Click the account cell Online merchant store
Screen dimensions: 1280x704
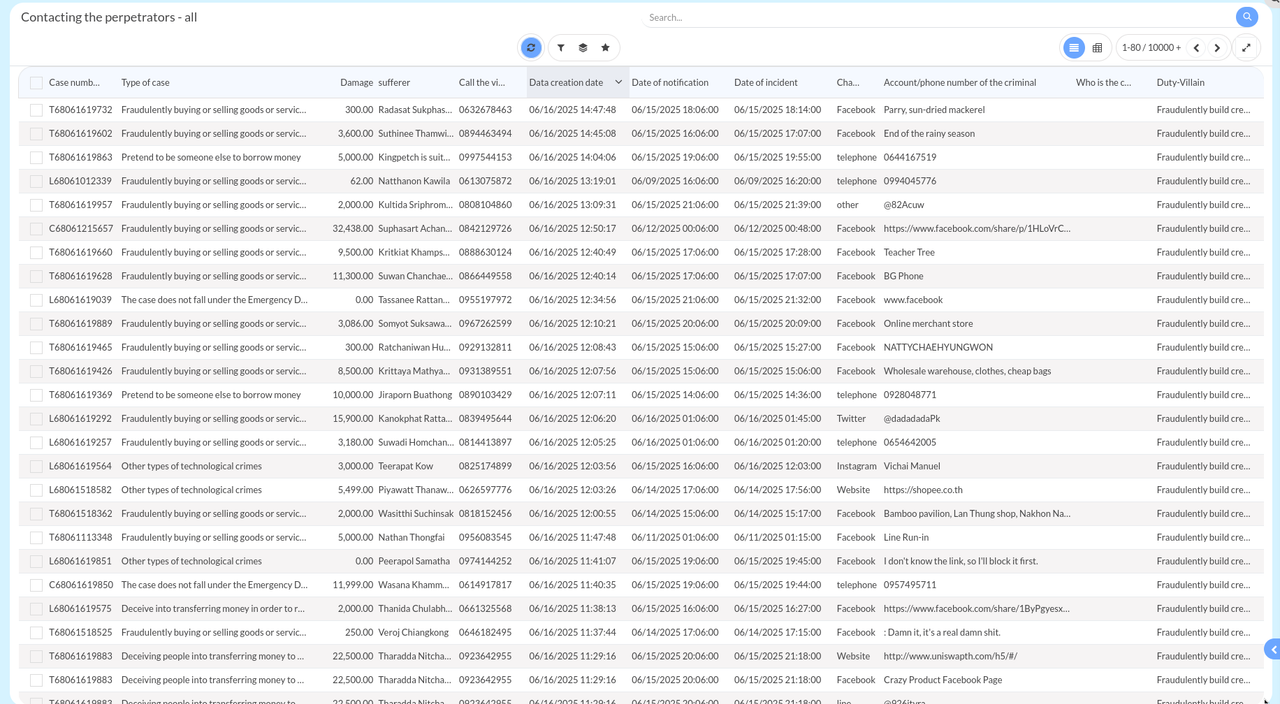[x=928, y=324]
